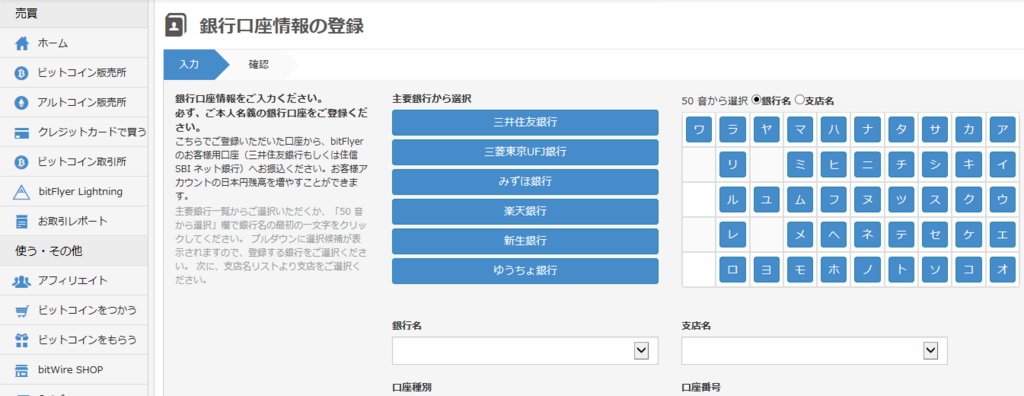1024x396 pixels.
Task: Select the 支店名 radio button
Action: pyautogui.click(x=799, y=101)
